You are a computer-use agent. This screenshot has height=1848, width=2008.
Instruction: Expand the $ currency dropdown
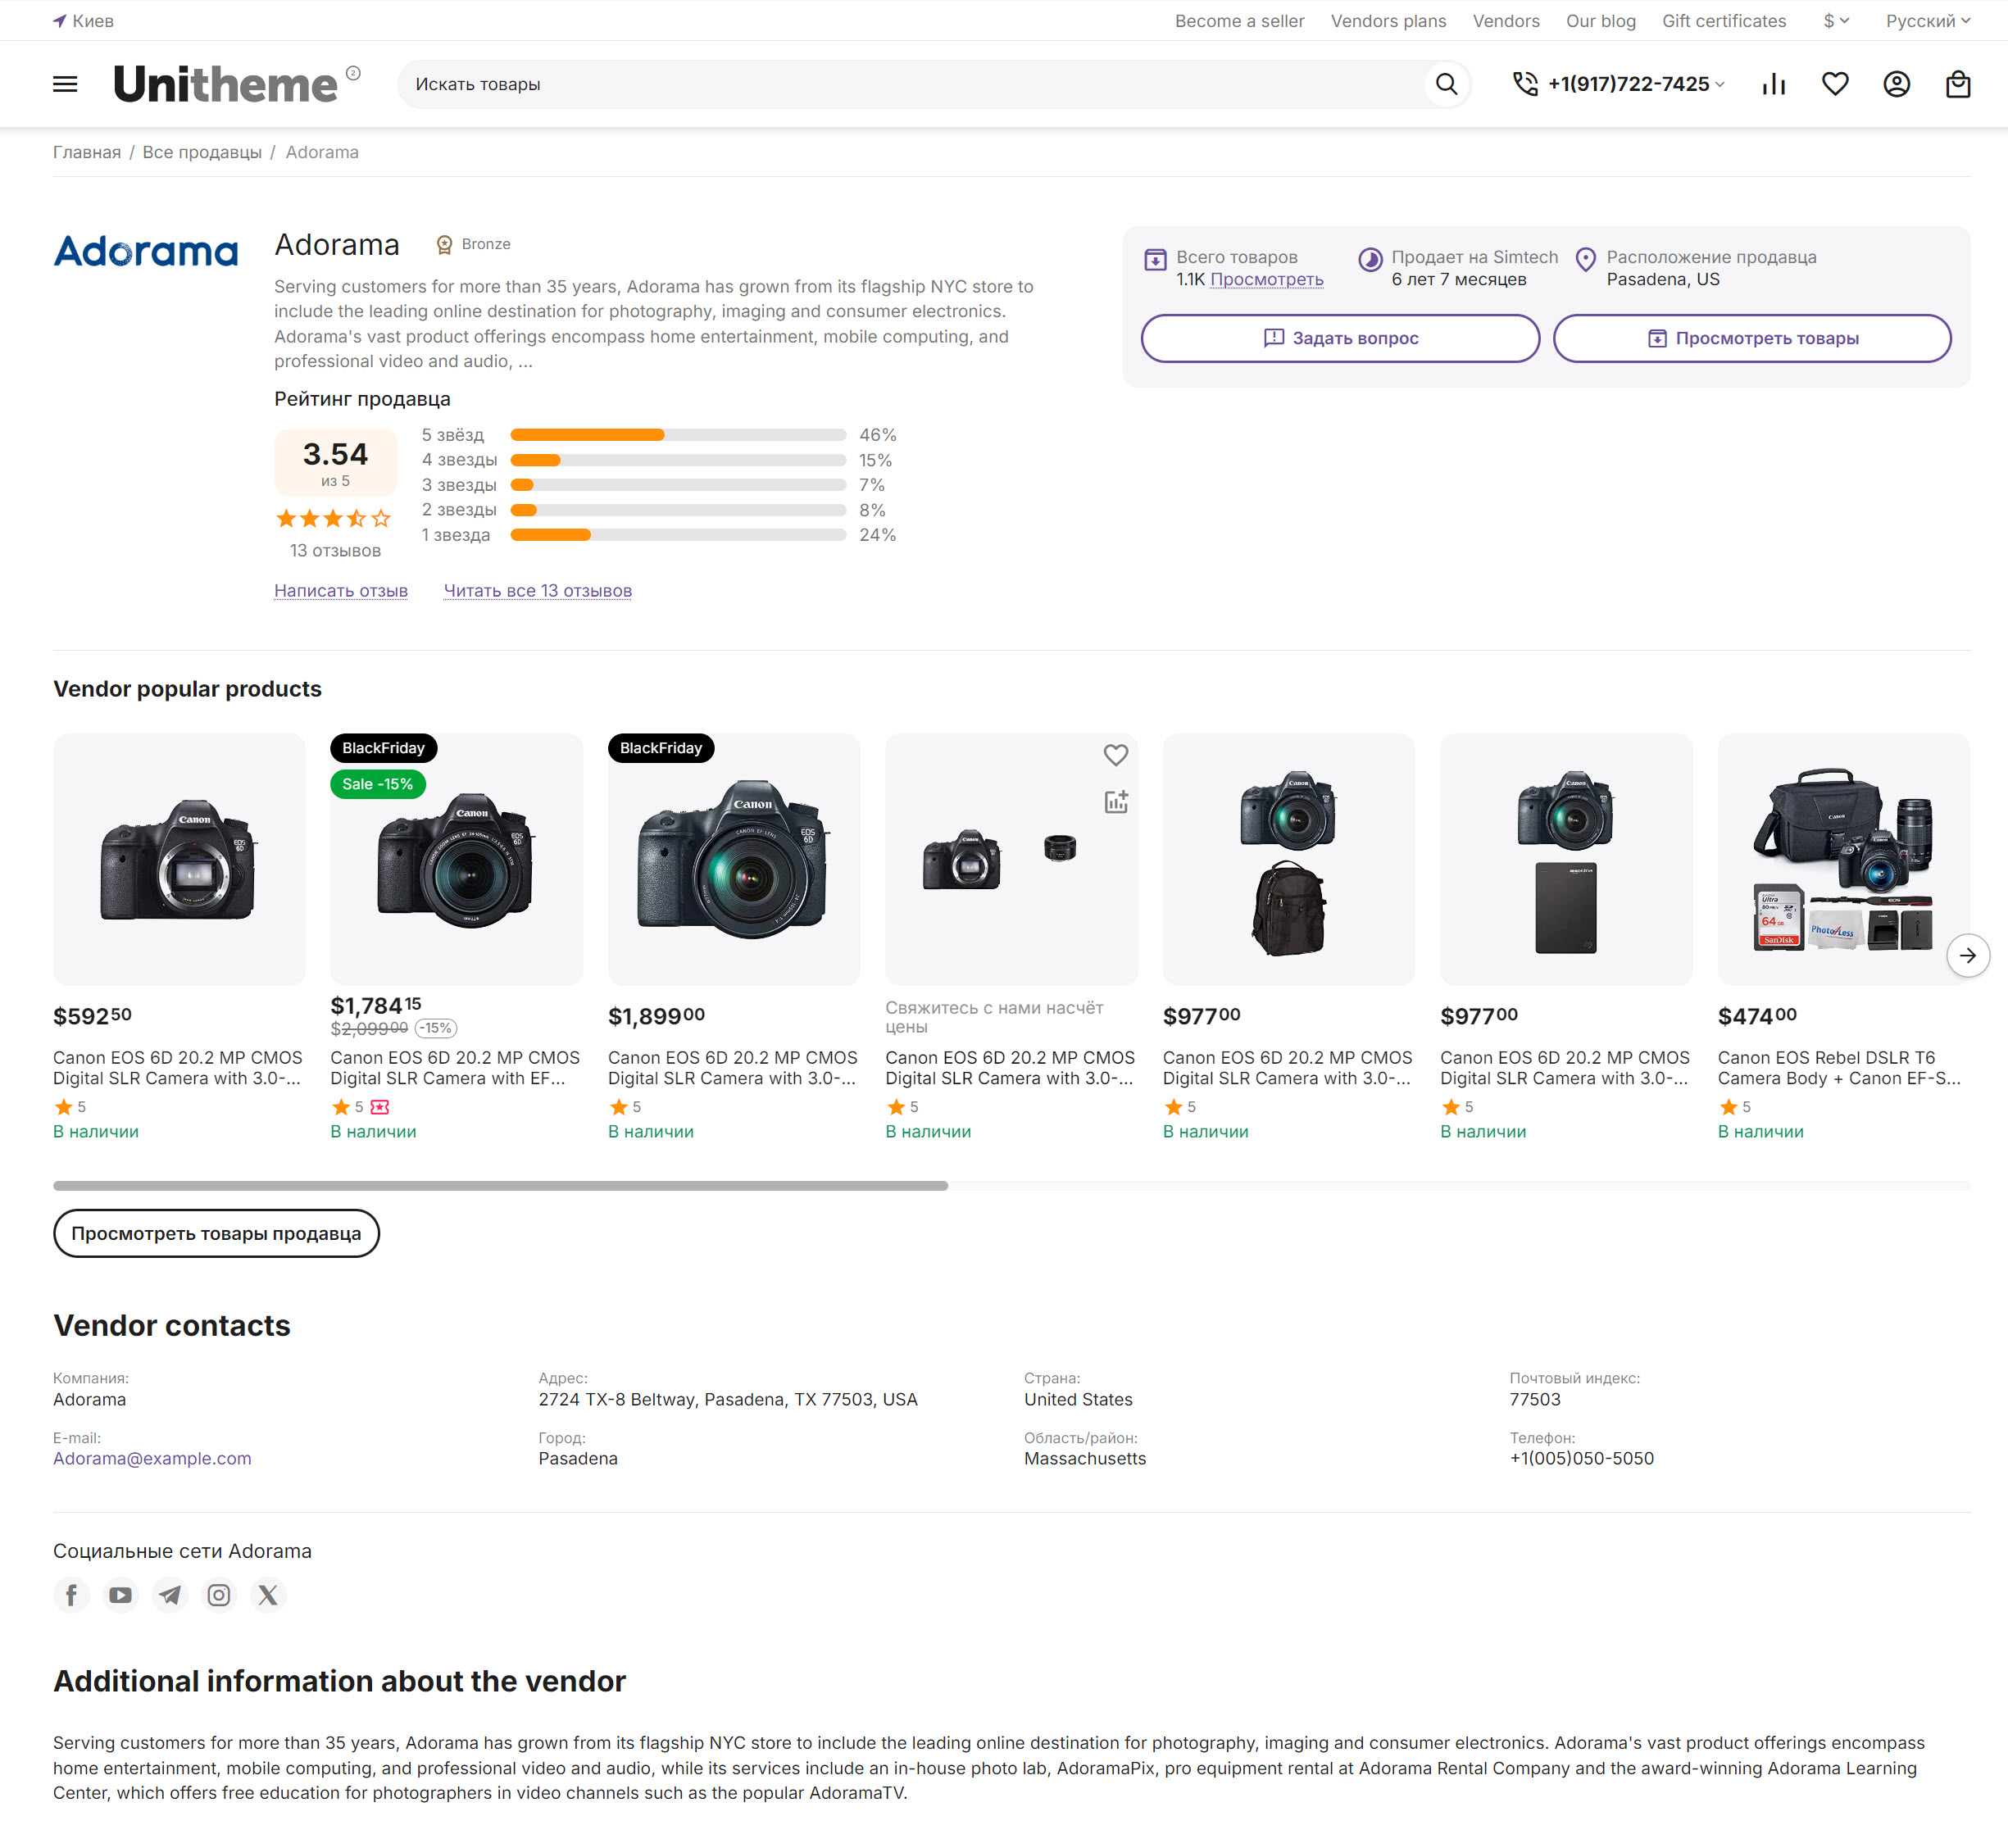click(x=1836, y=21)
